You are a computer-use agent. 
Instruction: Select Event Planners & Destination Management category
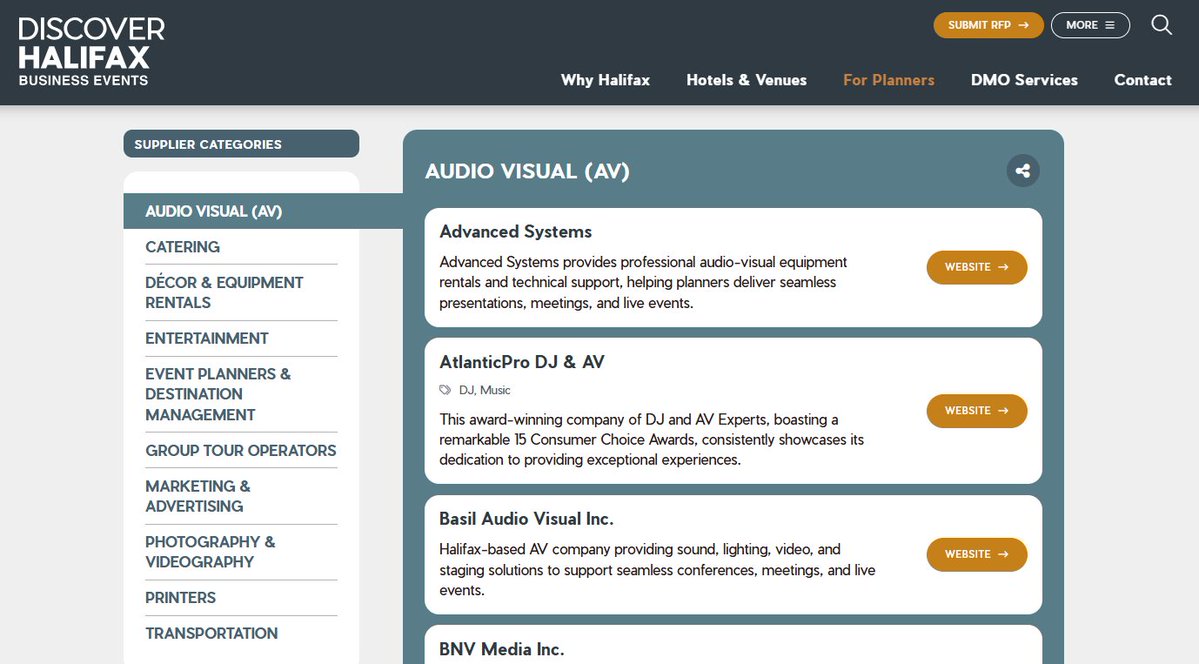click(x=218, y=394)
